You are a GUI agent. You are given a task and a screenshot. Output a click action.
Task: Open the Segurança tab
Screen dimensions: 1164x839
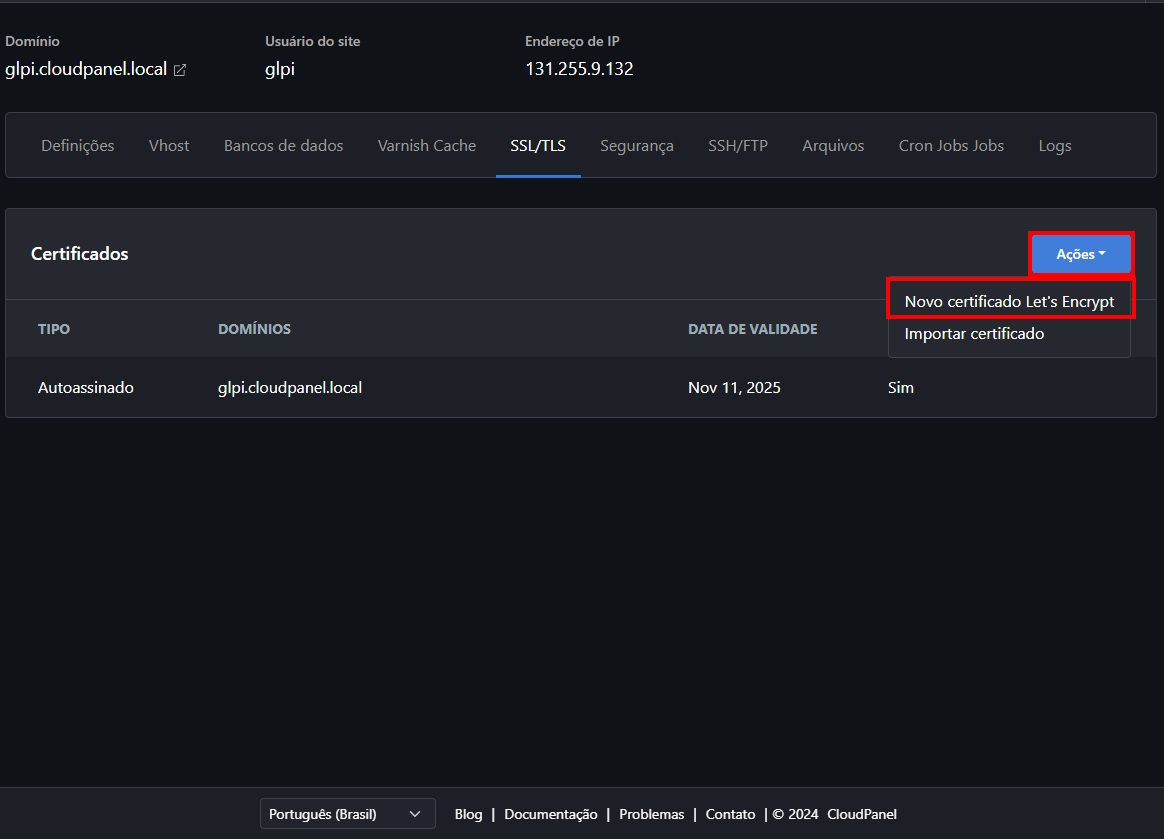637,146
